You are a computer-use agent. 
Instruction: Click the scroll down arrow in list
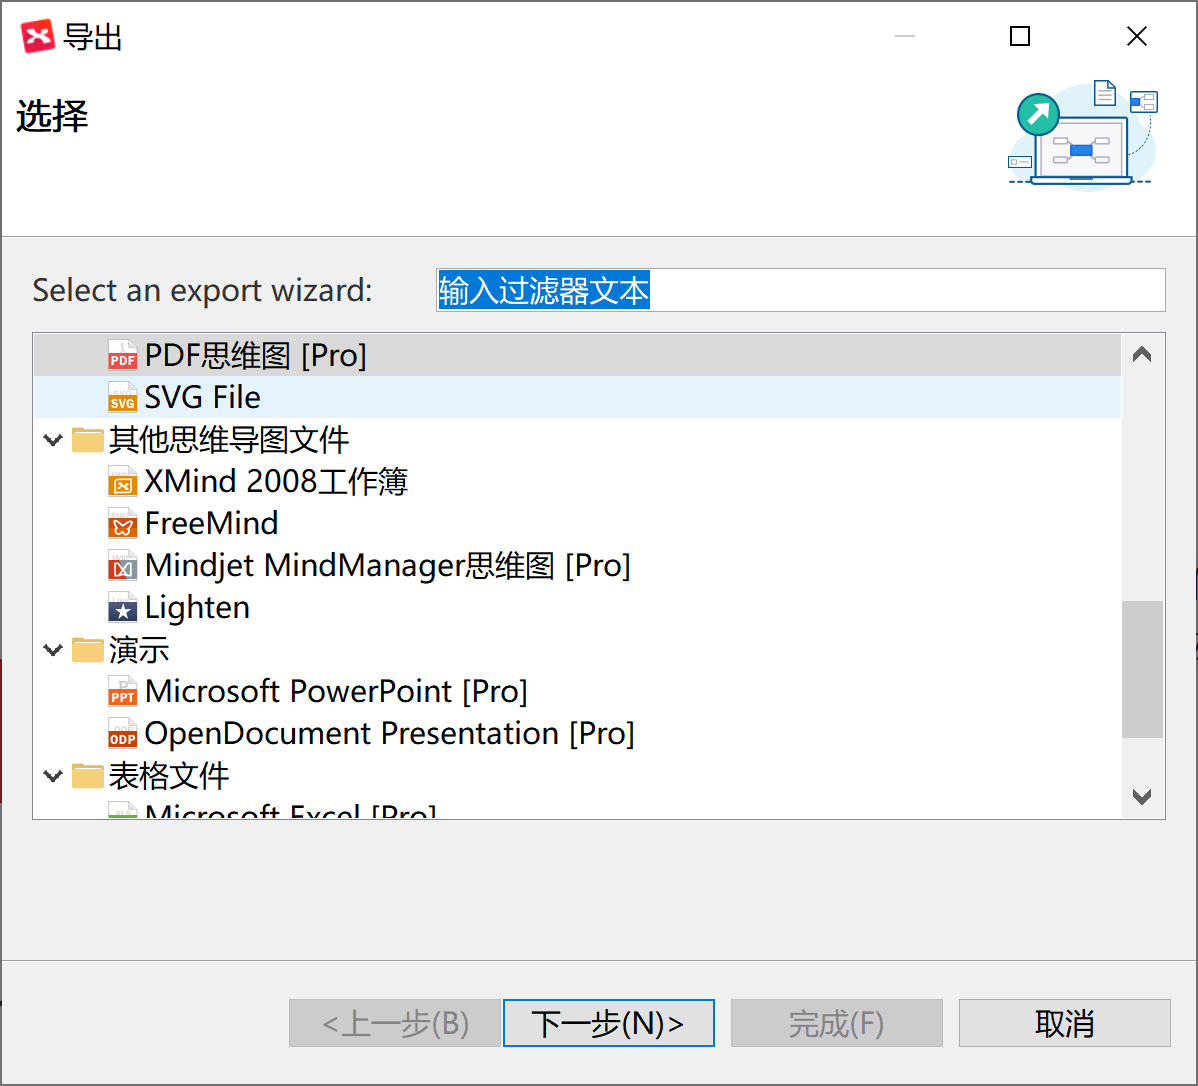1142,796
